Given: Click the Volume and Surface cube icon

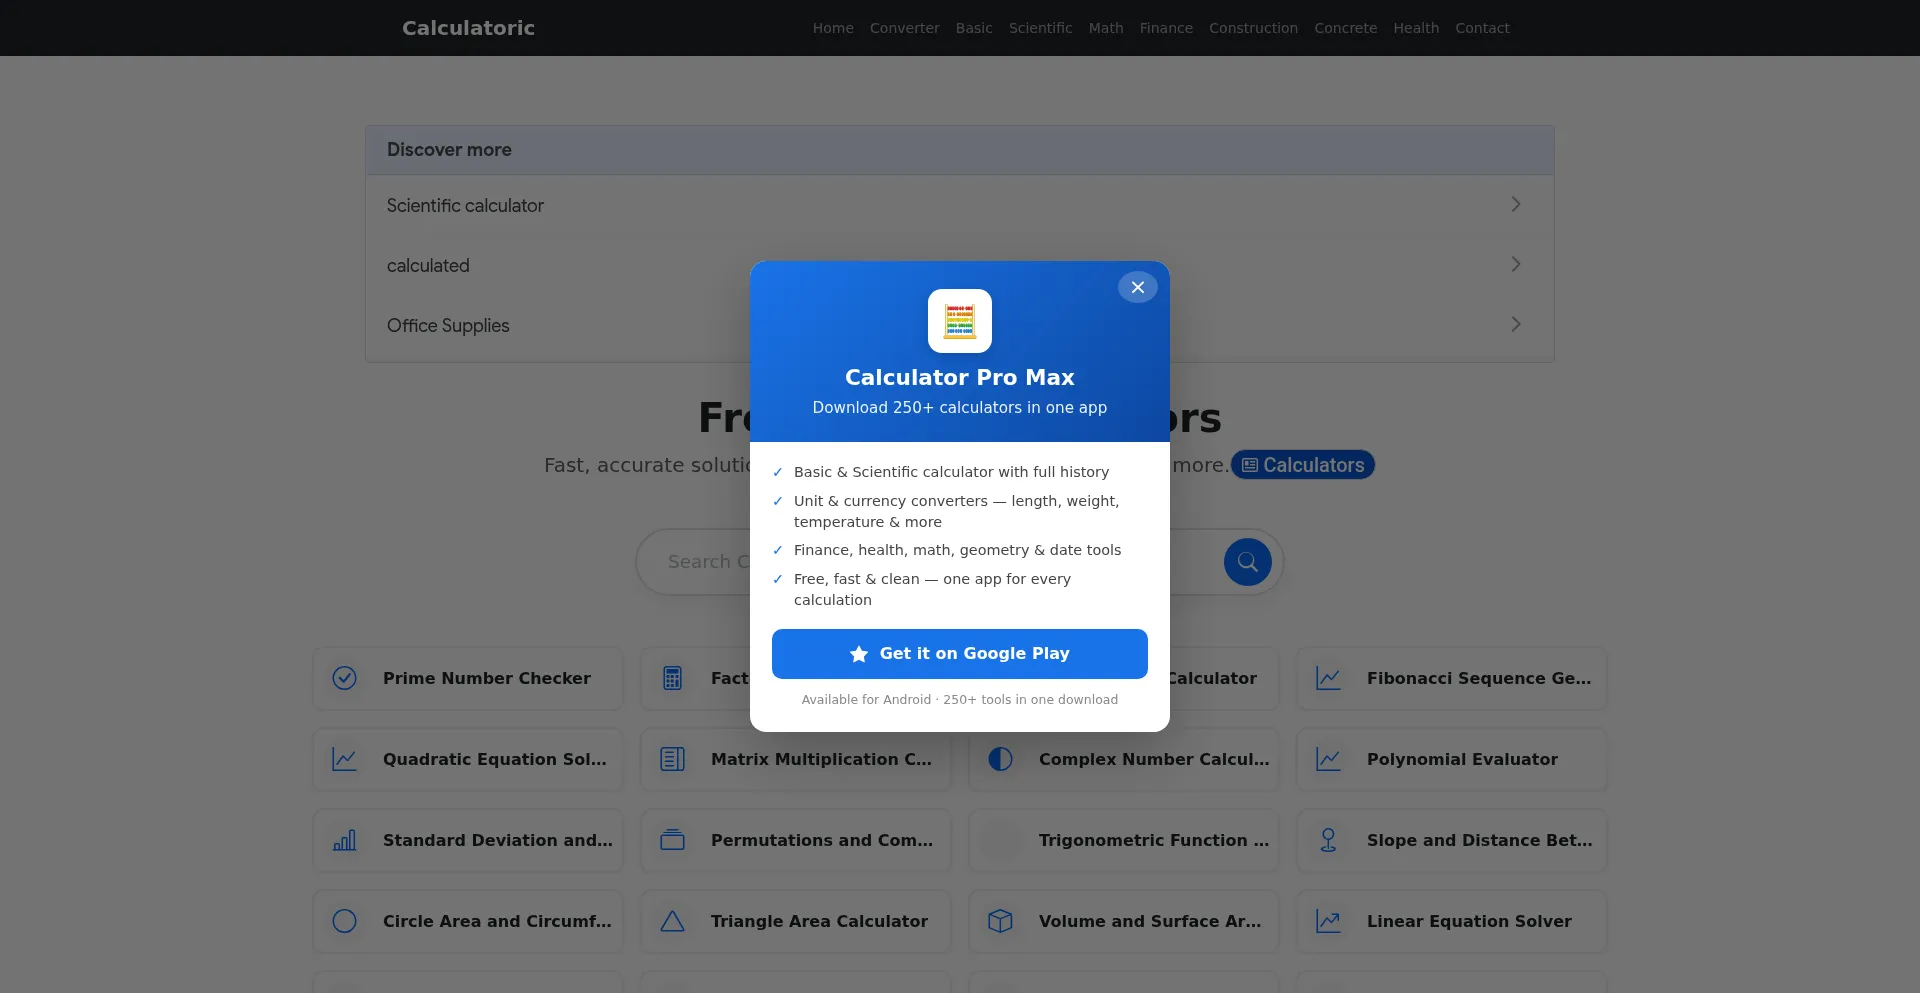Looking at the screenshot, I should click(x=1001, y=921).
